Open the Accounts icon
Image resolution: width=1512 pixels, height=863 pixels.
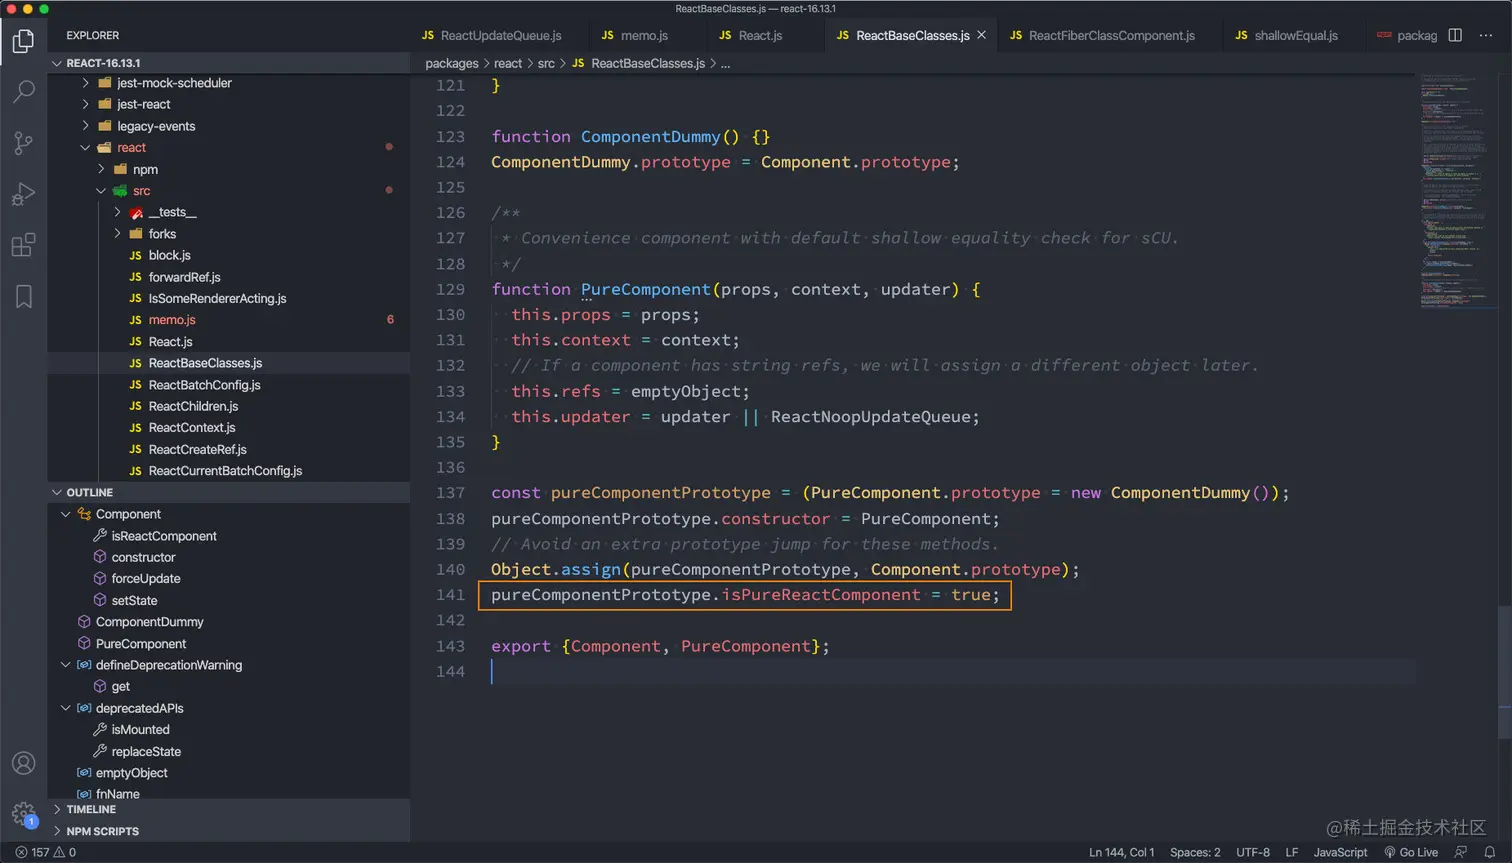pos(23,763)
